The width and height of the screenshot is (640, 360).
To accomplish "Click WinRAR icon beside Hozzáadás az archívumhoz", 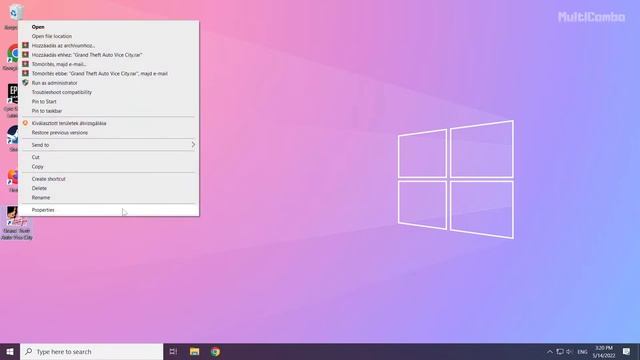I will [25, 45].
